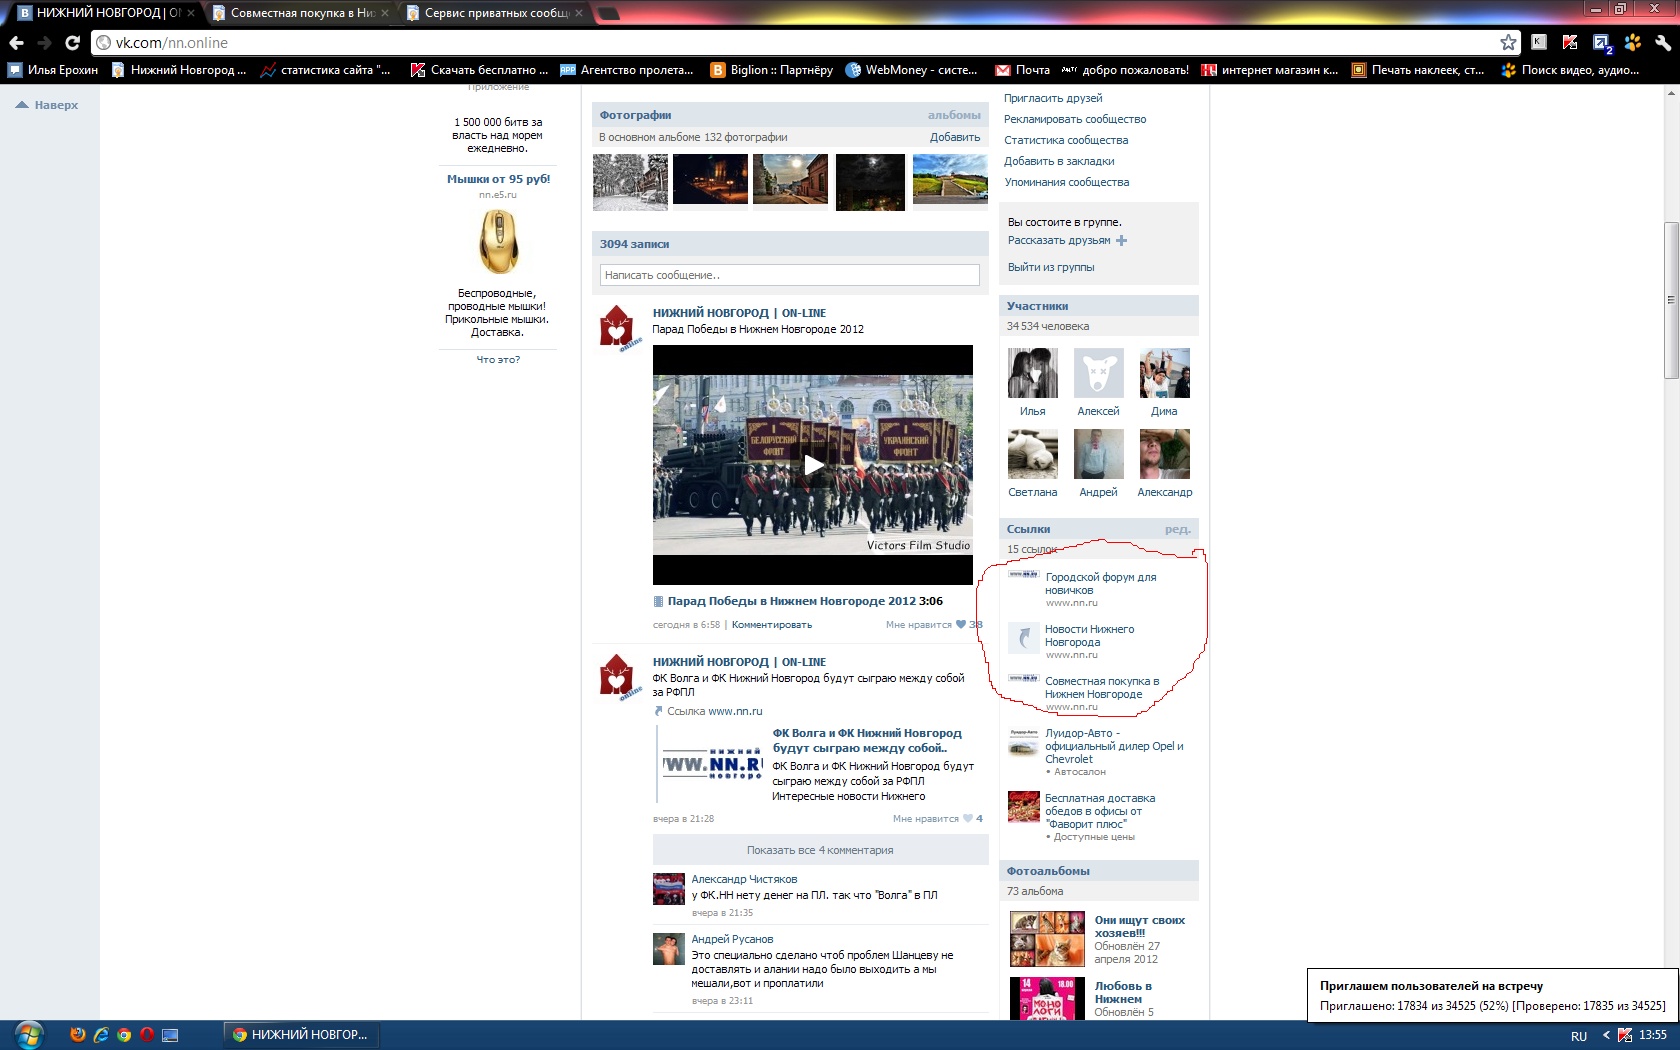Open Новости Нижнего Новгорода link
This screenshot has width=1680, height=1050.
(1089, 636)
